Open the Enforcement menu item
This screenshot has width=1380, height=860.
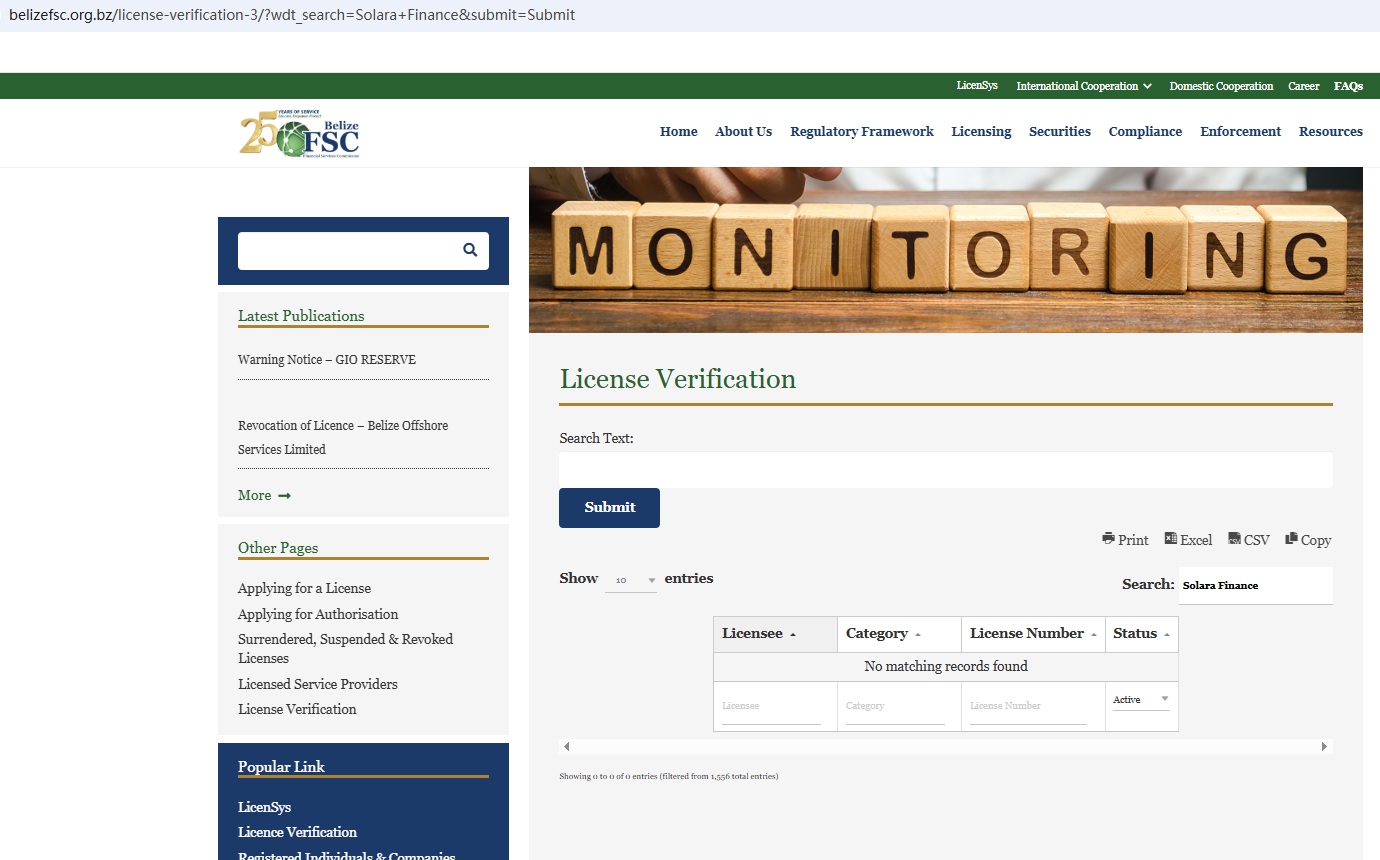[1240, 132]
